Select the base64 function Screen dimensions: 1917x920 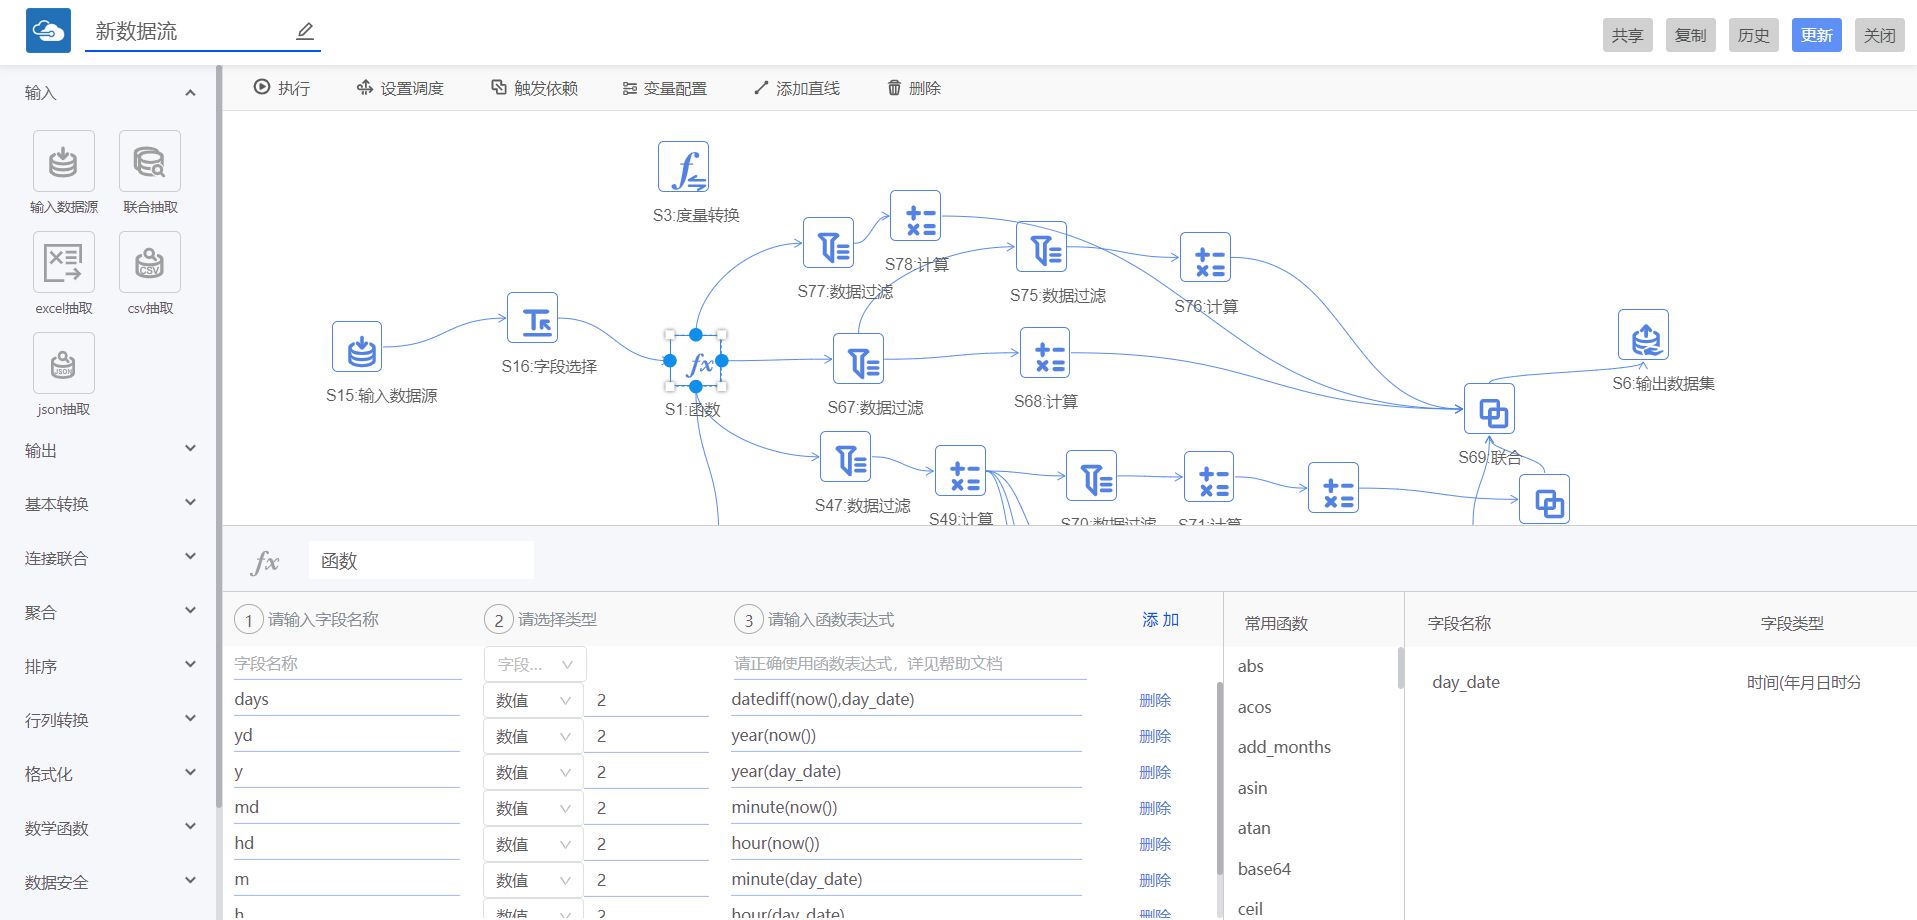tap(1264, 869)
